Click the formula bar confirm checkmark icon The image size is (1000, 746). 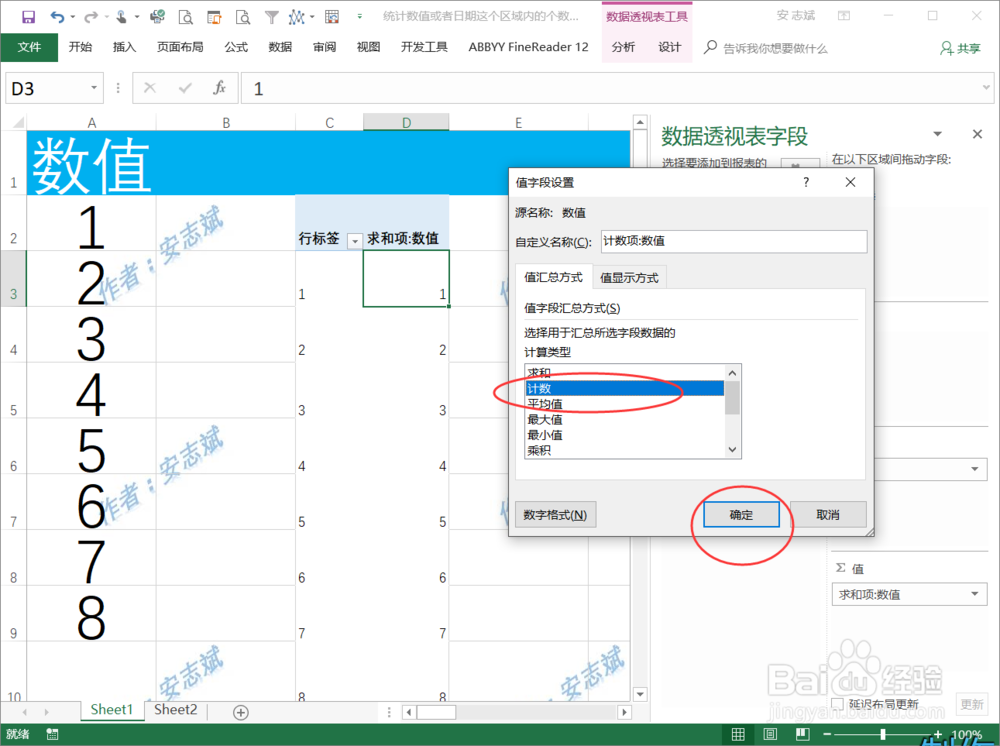pos(185,88)
